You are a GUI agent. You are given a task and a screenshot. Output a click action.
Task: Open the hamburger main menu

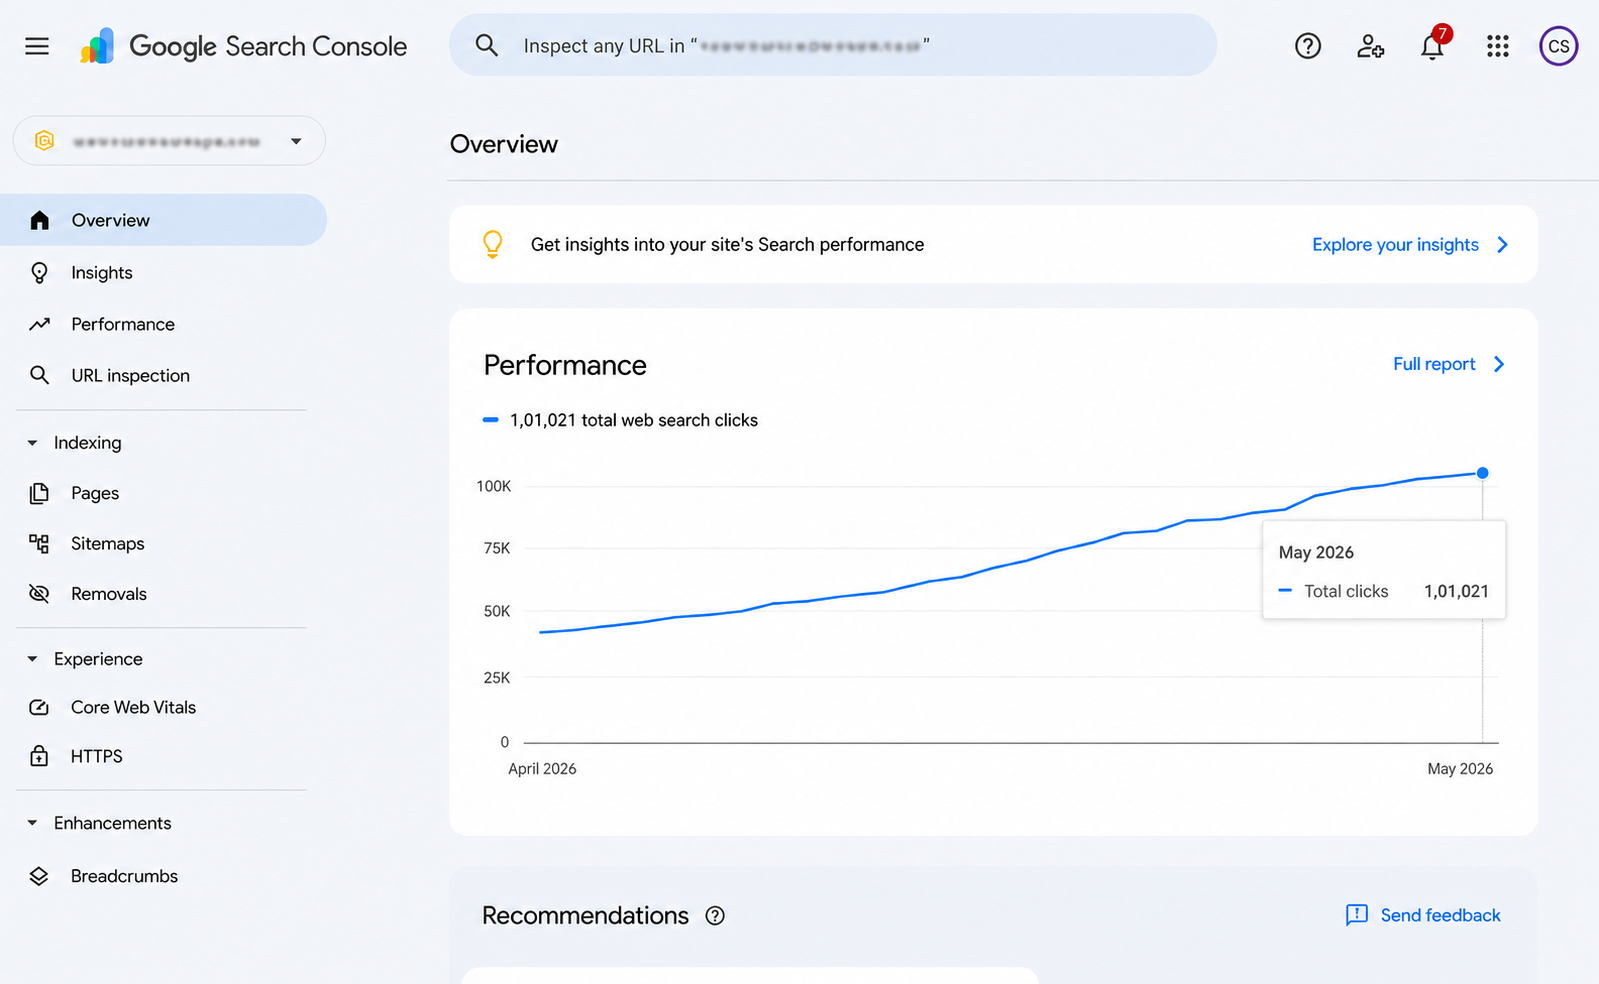coord(37,46)
